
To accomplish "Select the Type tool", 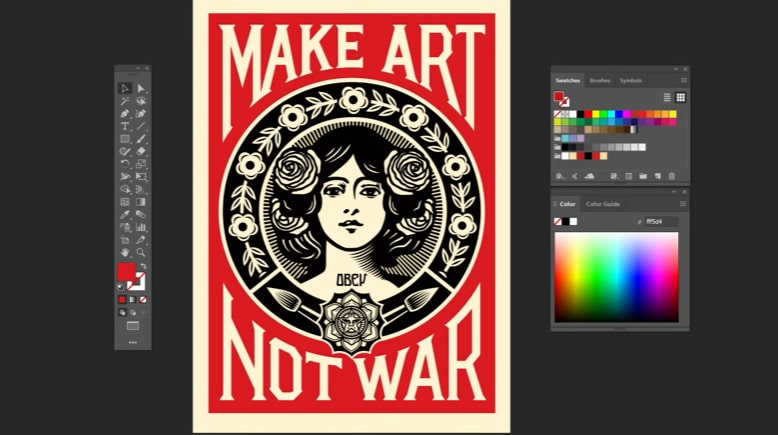I will point(125,126).
